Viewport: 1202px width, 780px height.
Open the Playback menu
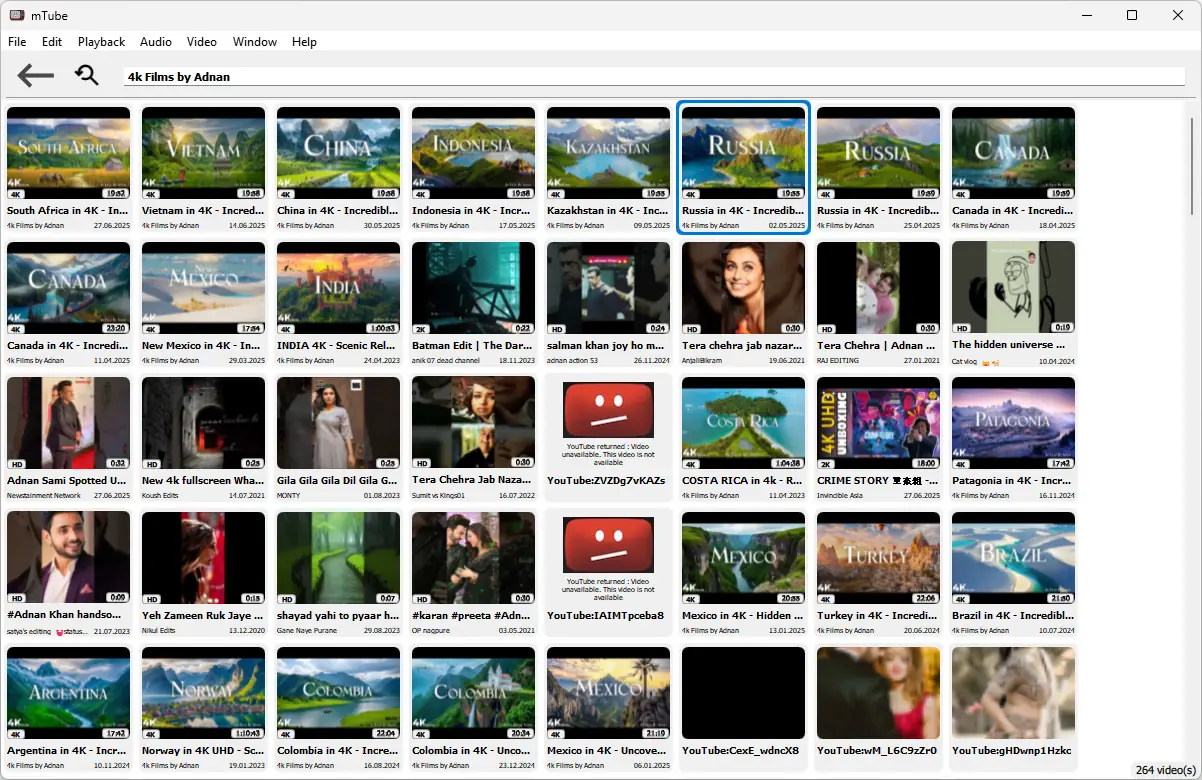point(101,42)
